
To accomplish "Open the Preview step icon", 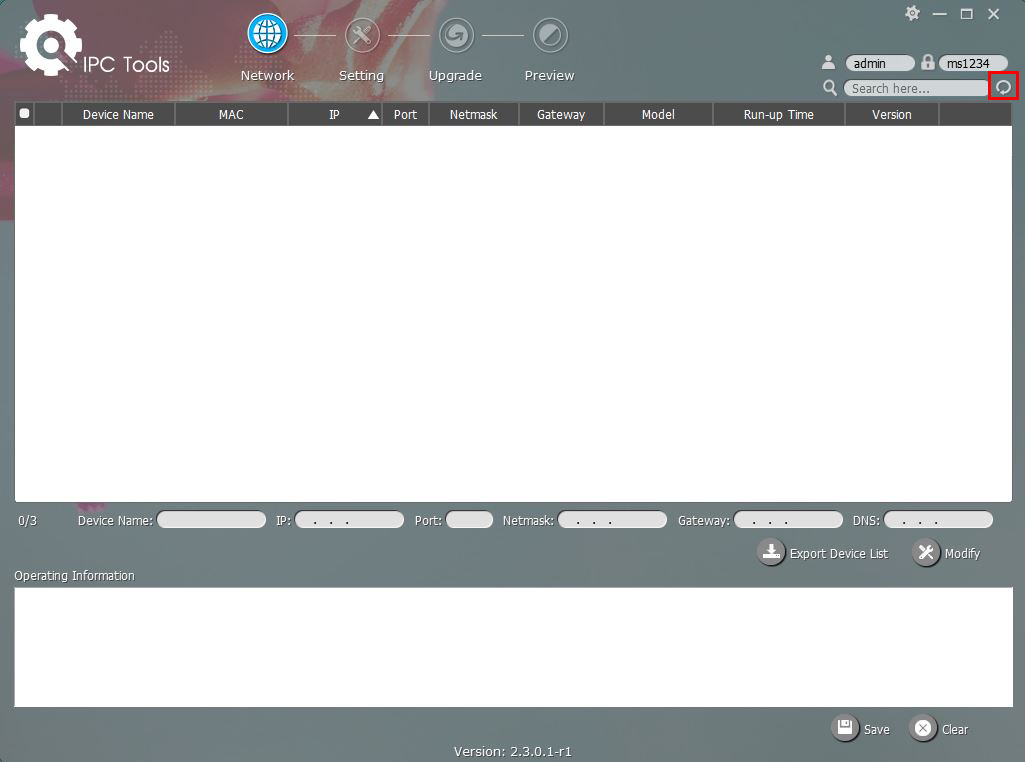I will click(550, 36).
